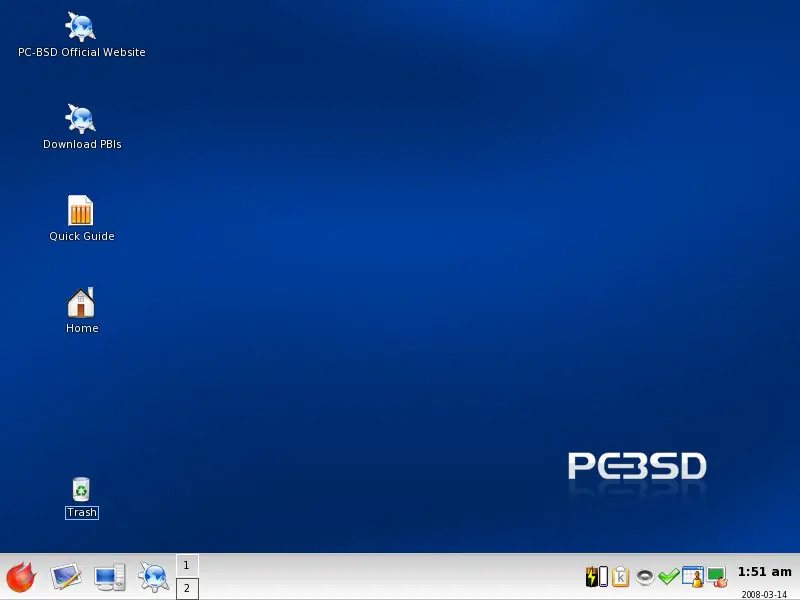Click the battery lightning tray icon
Viewport: 800px width, 600px height.
(x=596, y=577)
